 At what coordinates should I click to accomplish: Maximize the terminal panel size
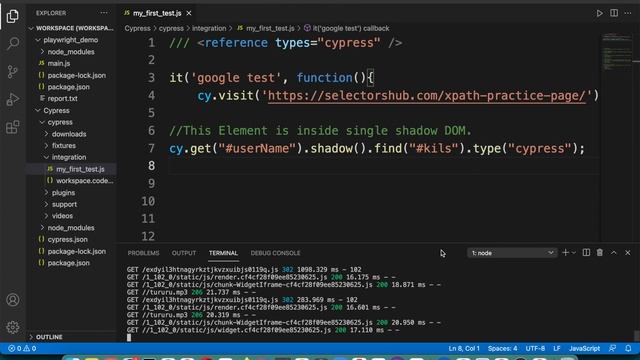click(613, 253)
